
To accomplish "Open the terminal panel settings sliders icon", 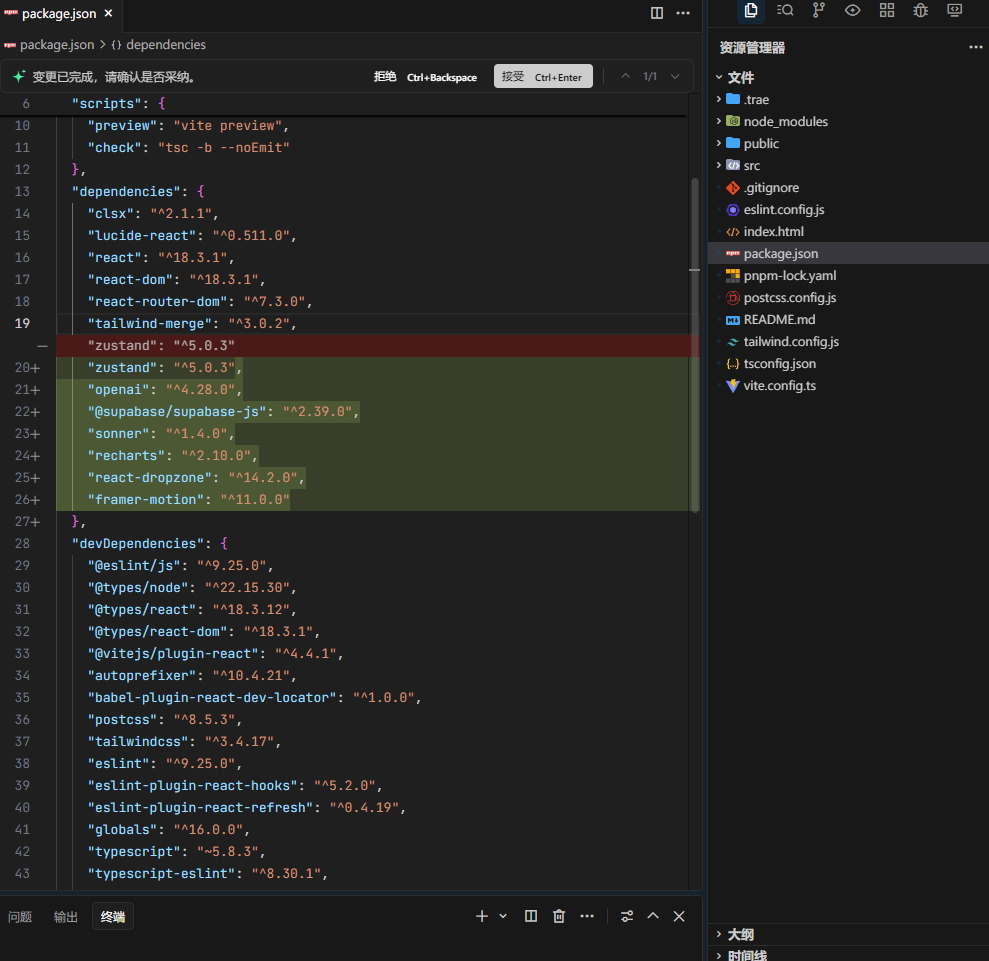I will click(x=627, y=916).
